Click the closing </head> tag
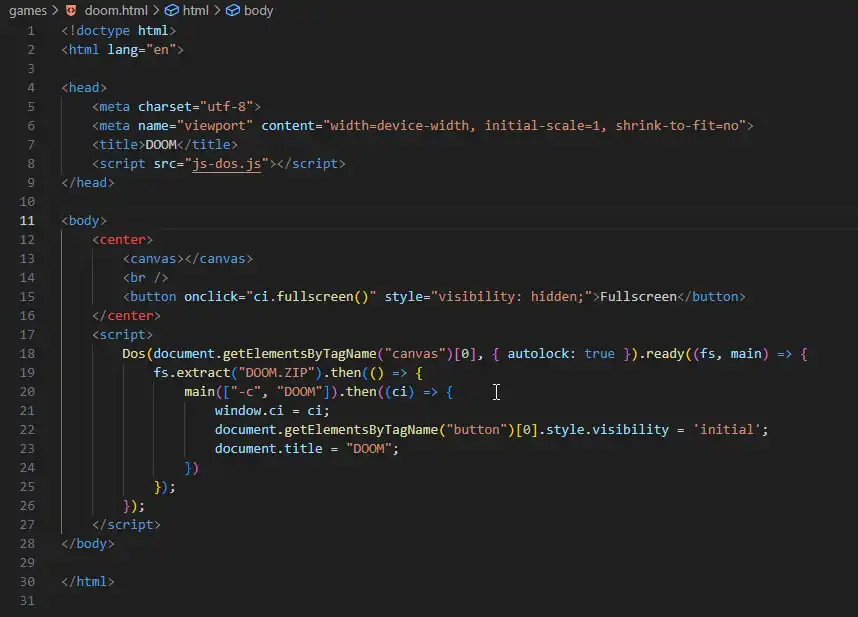 pos(88,183)
